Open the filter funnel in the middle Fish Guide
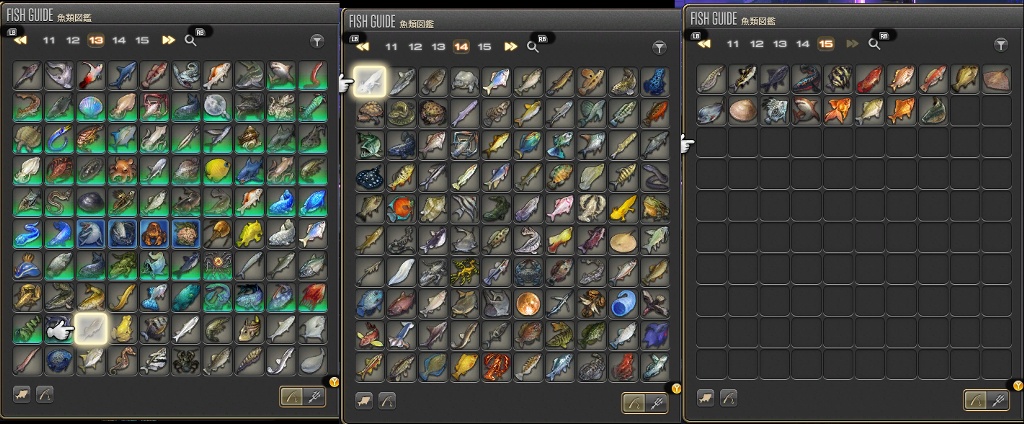Screen dimensions: 1024x424 coord(660,47)
